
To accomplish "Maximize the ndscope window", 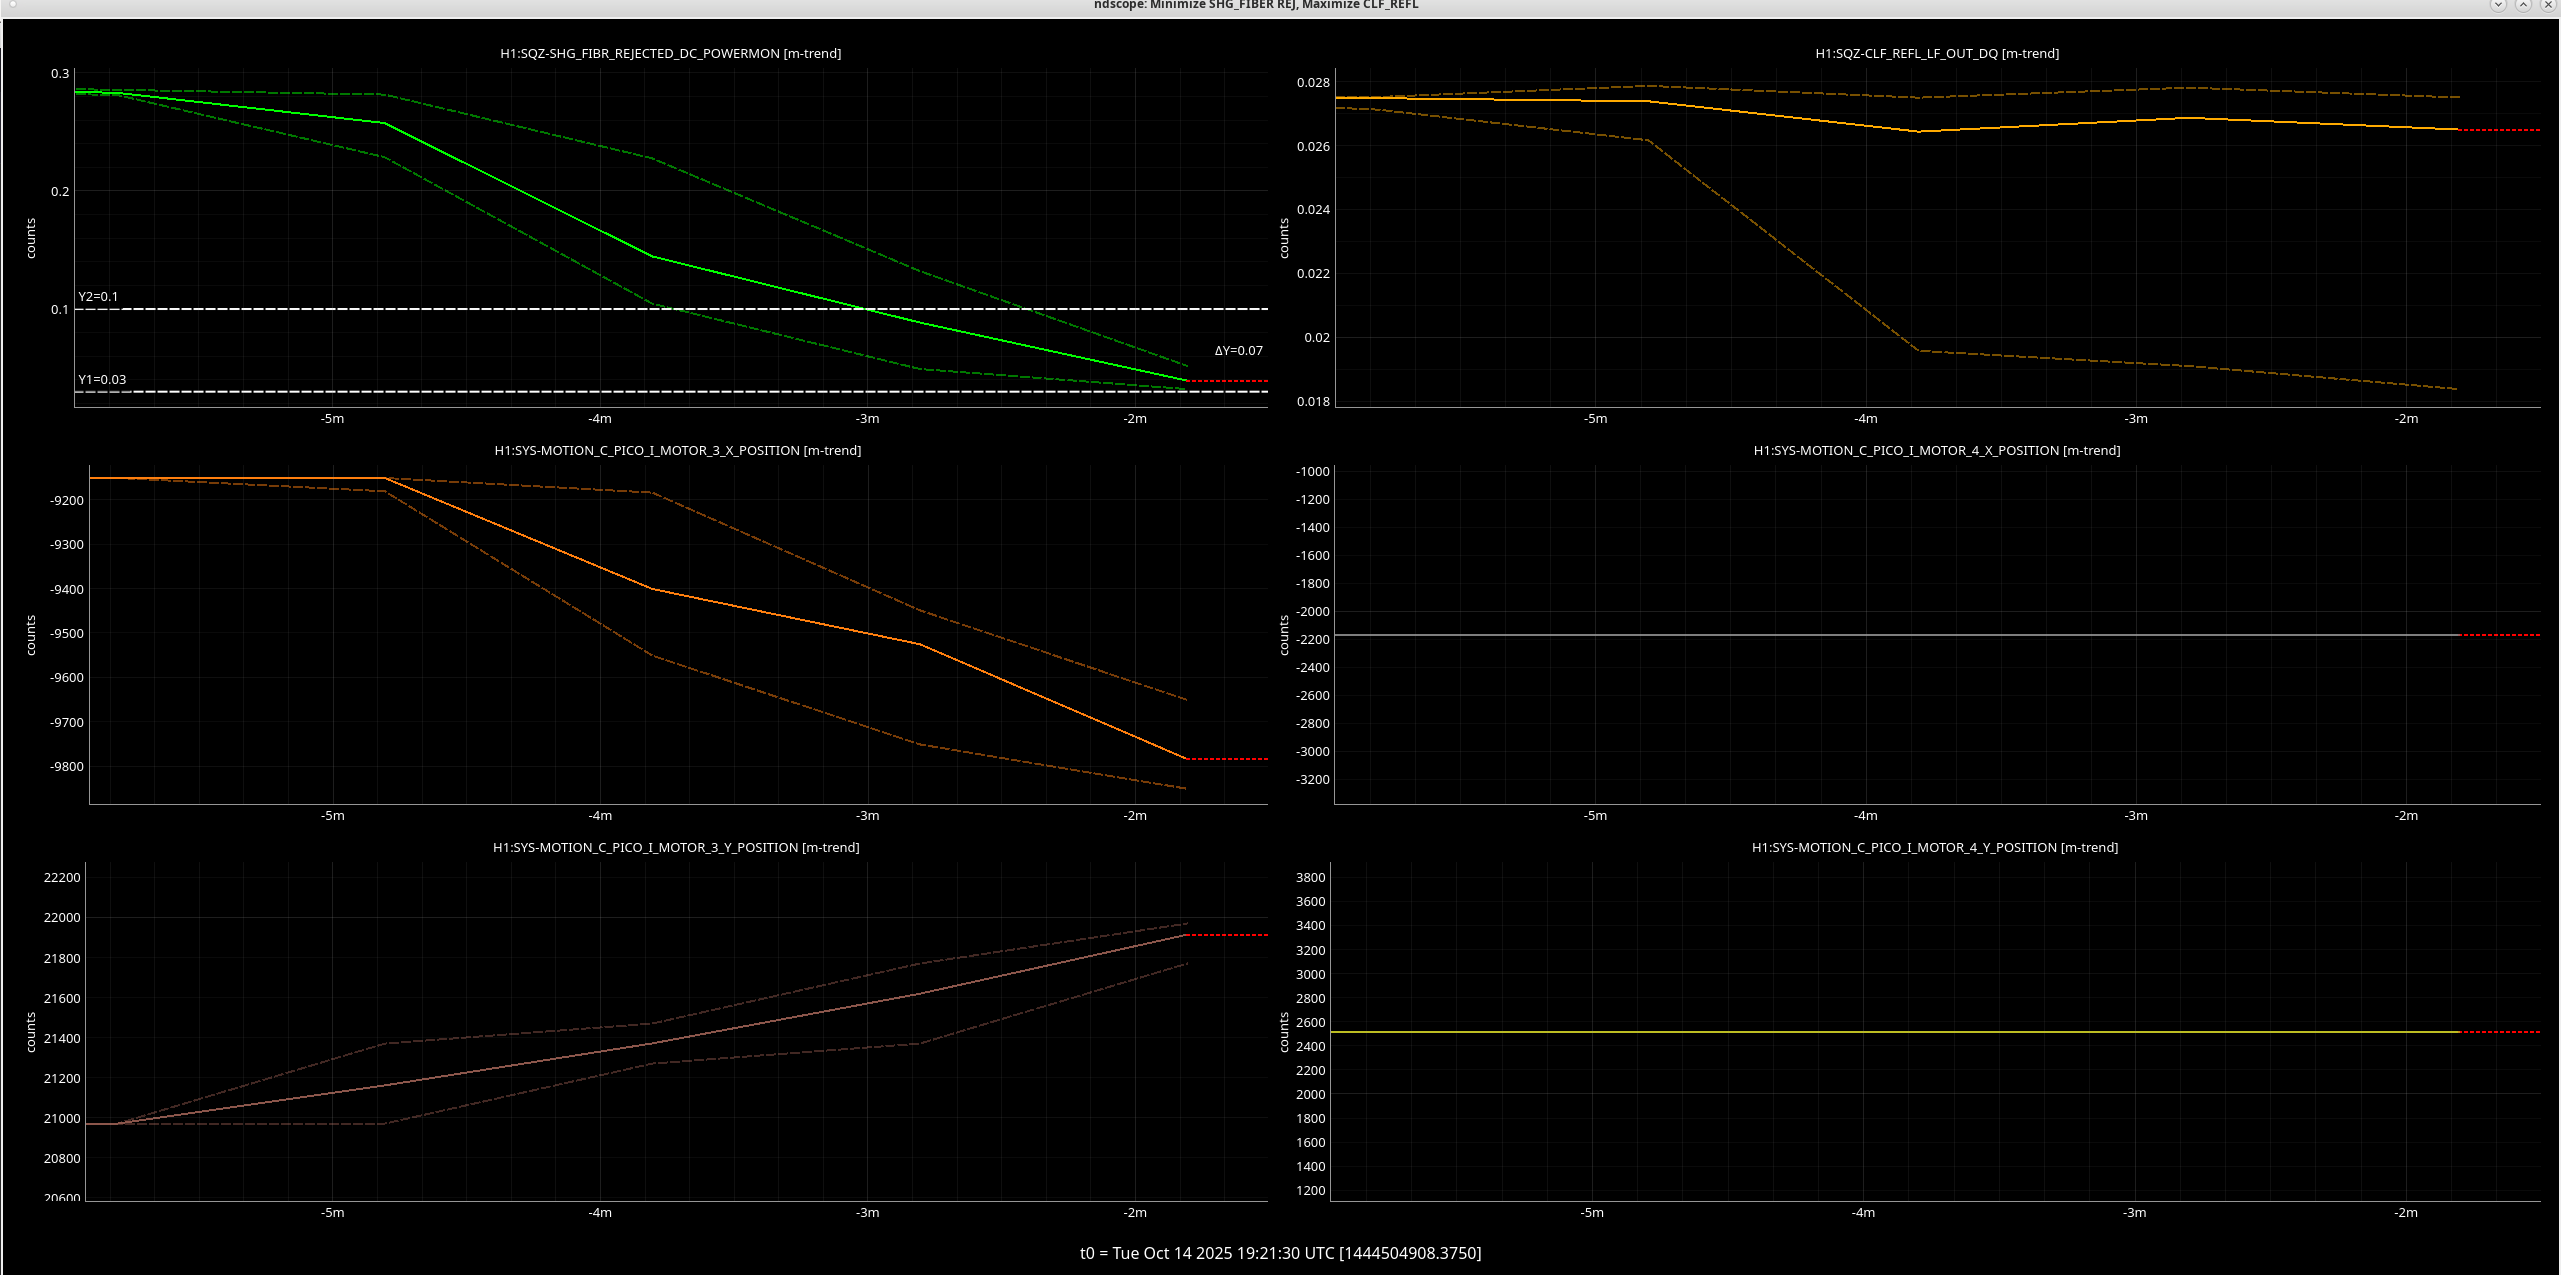I will pos(2523,5).
